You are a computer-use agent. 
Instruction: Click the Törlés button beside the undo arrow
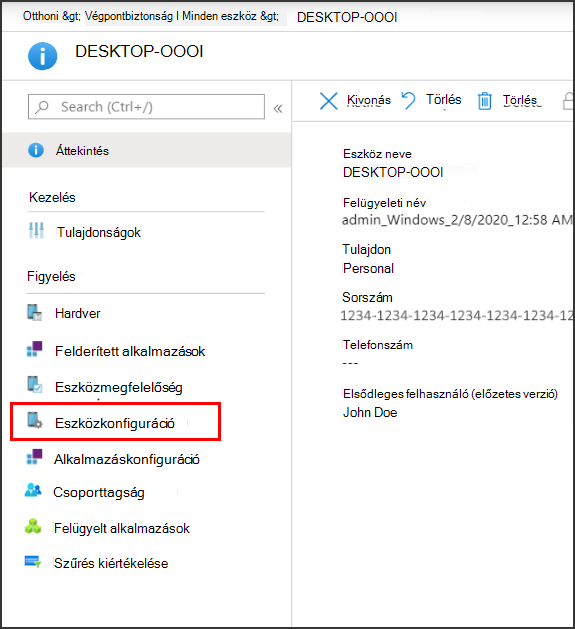coord(443,99)
